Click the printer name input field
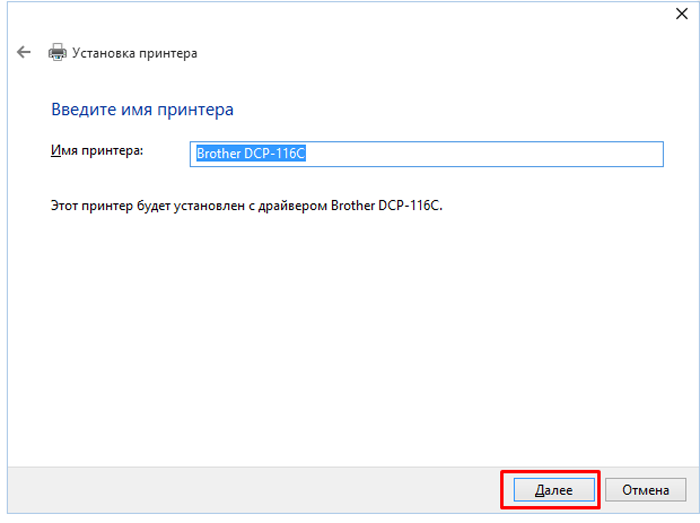The height and width of the screenshot is (523, 700). (426, 154)
